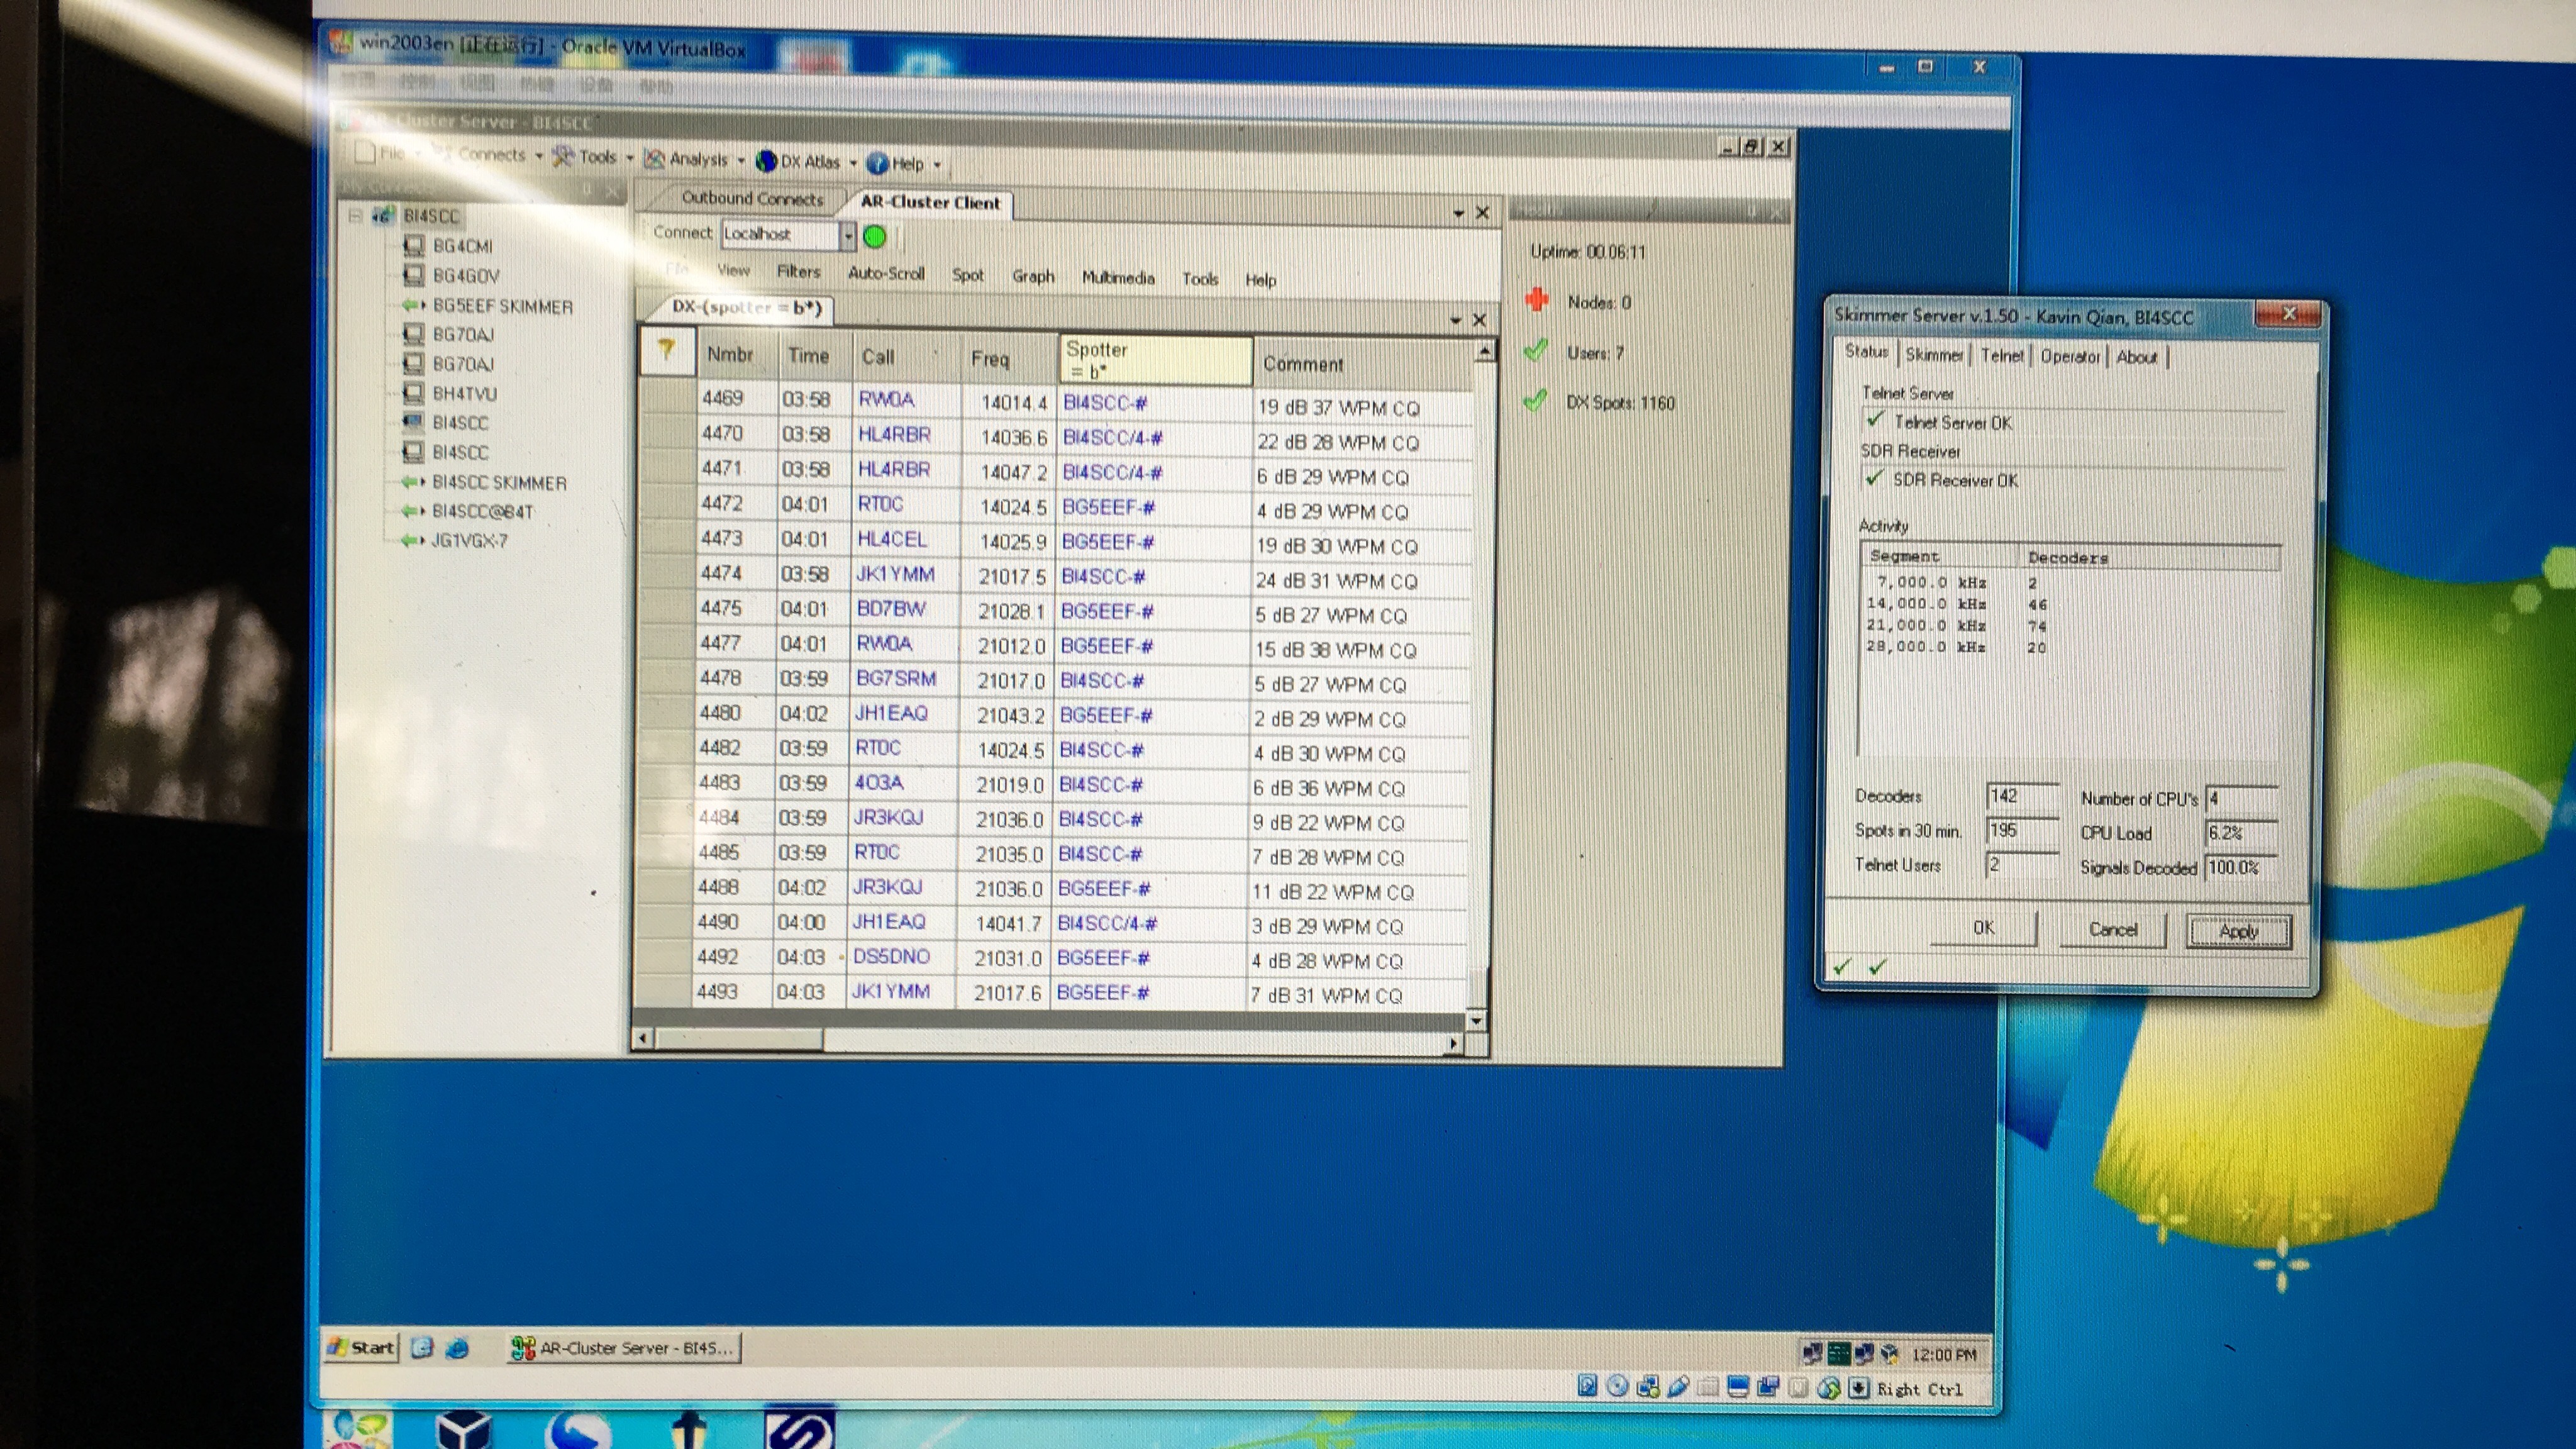Viewport: 2576px width, 1449px height.
Task: Open the Multimedia menu
Action: pos(1118,278)
